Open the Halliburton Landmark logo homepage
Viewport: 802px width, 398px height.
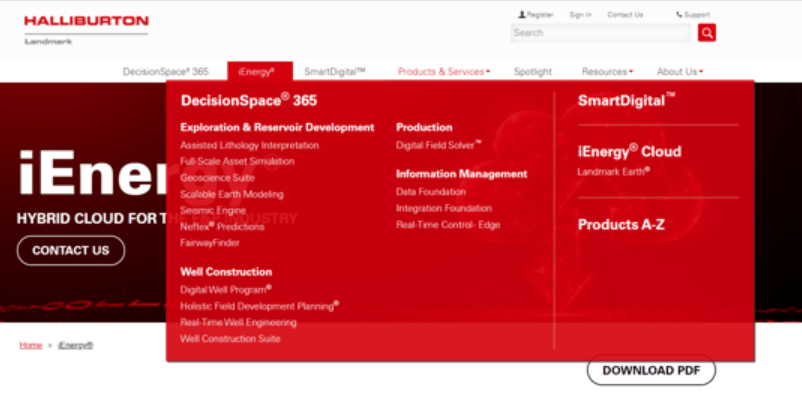pos(86,30)
